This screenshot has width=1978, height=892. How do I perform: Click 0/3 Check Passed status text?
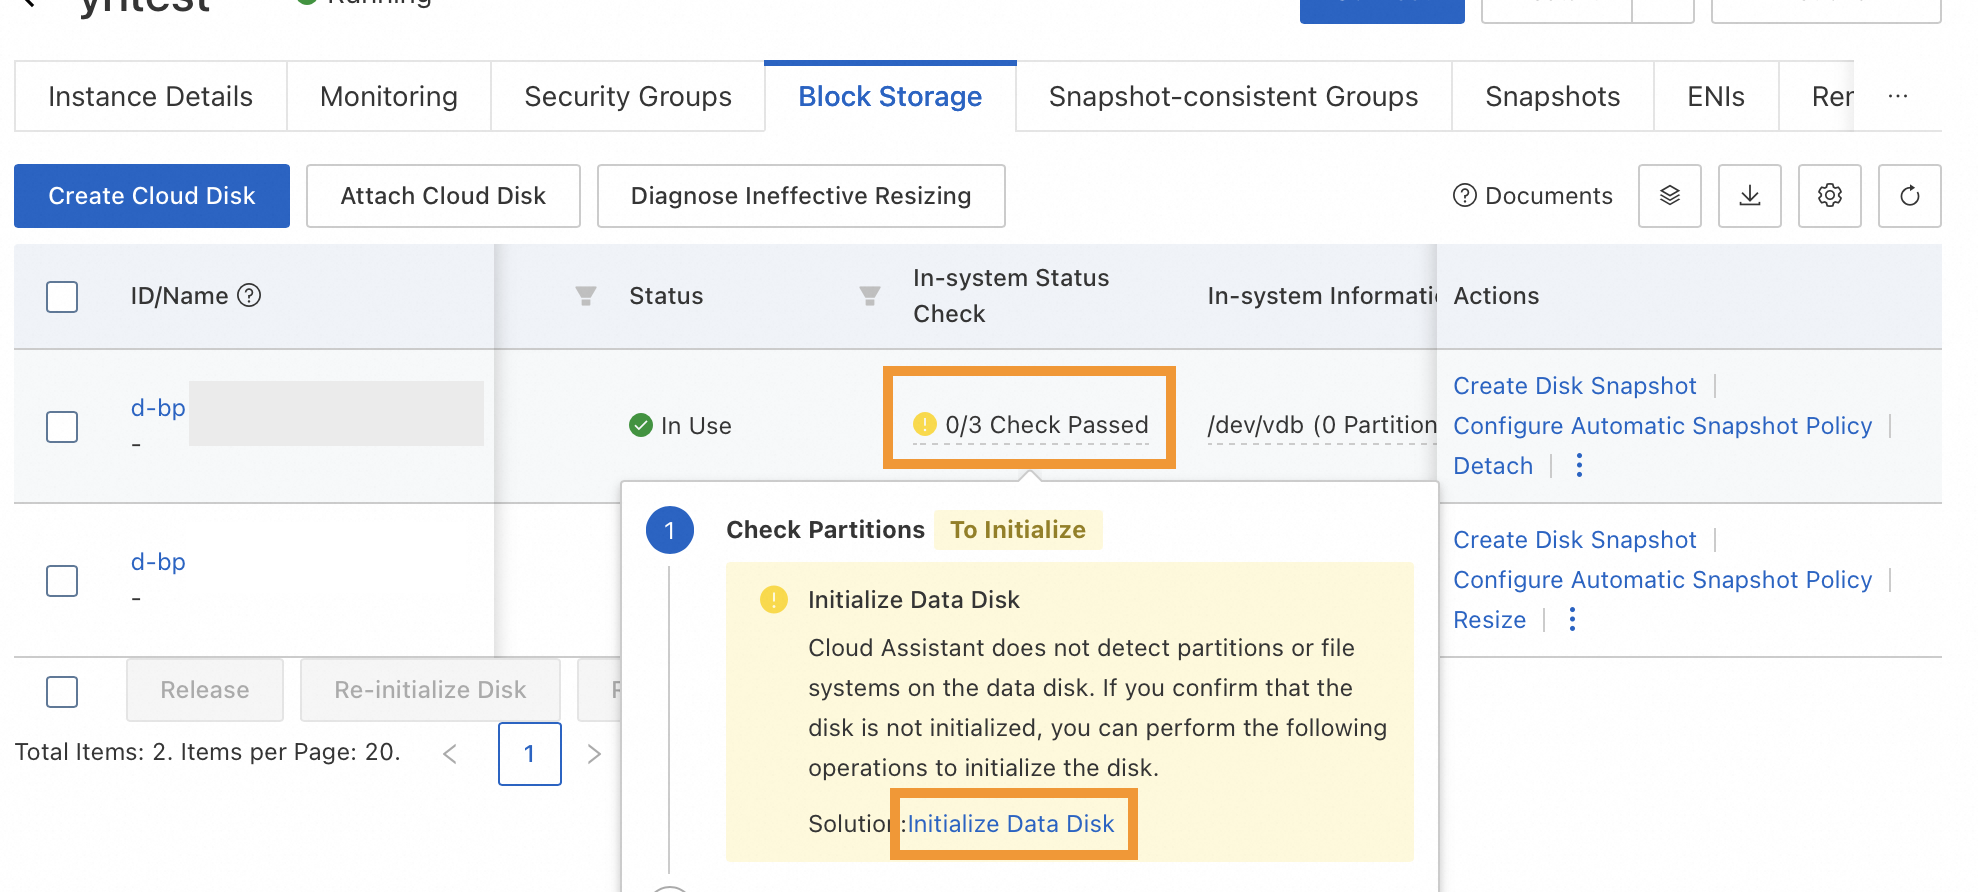[x=1047, y=425]
